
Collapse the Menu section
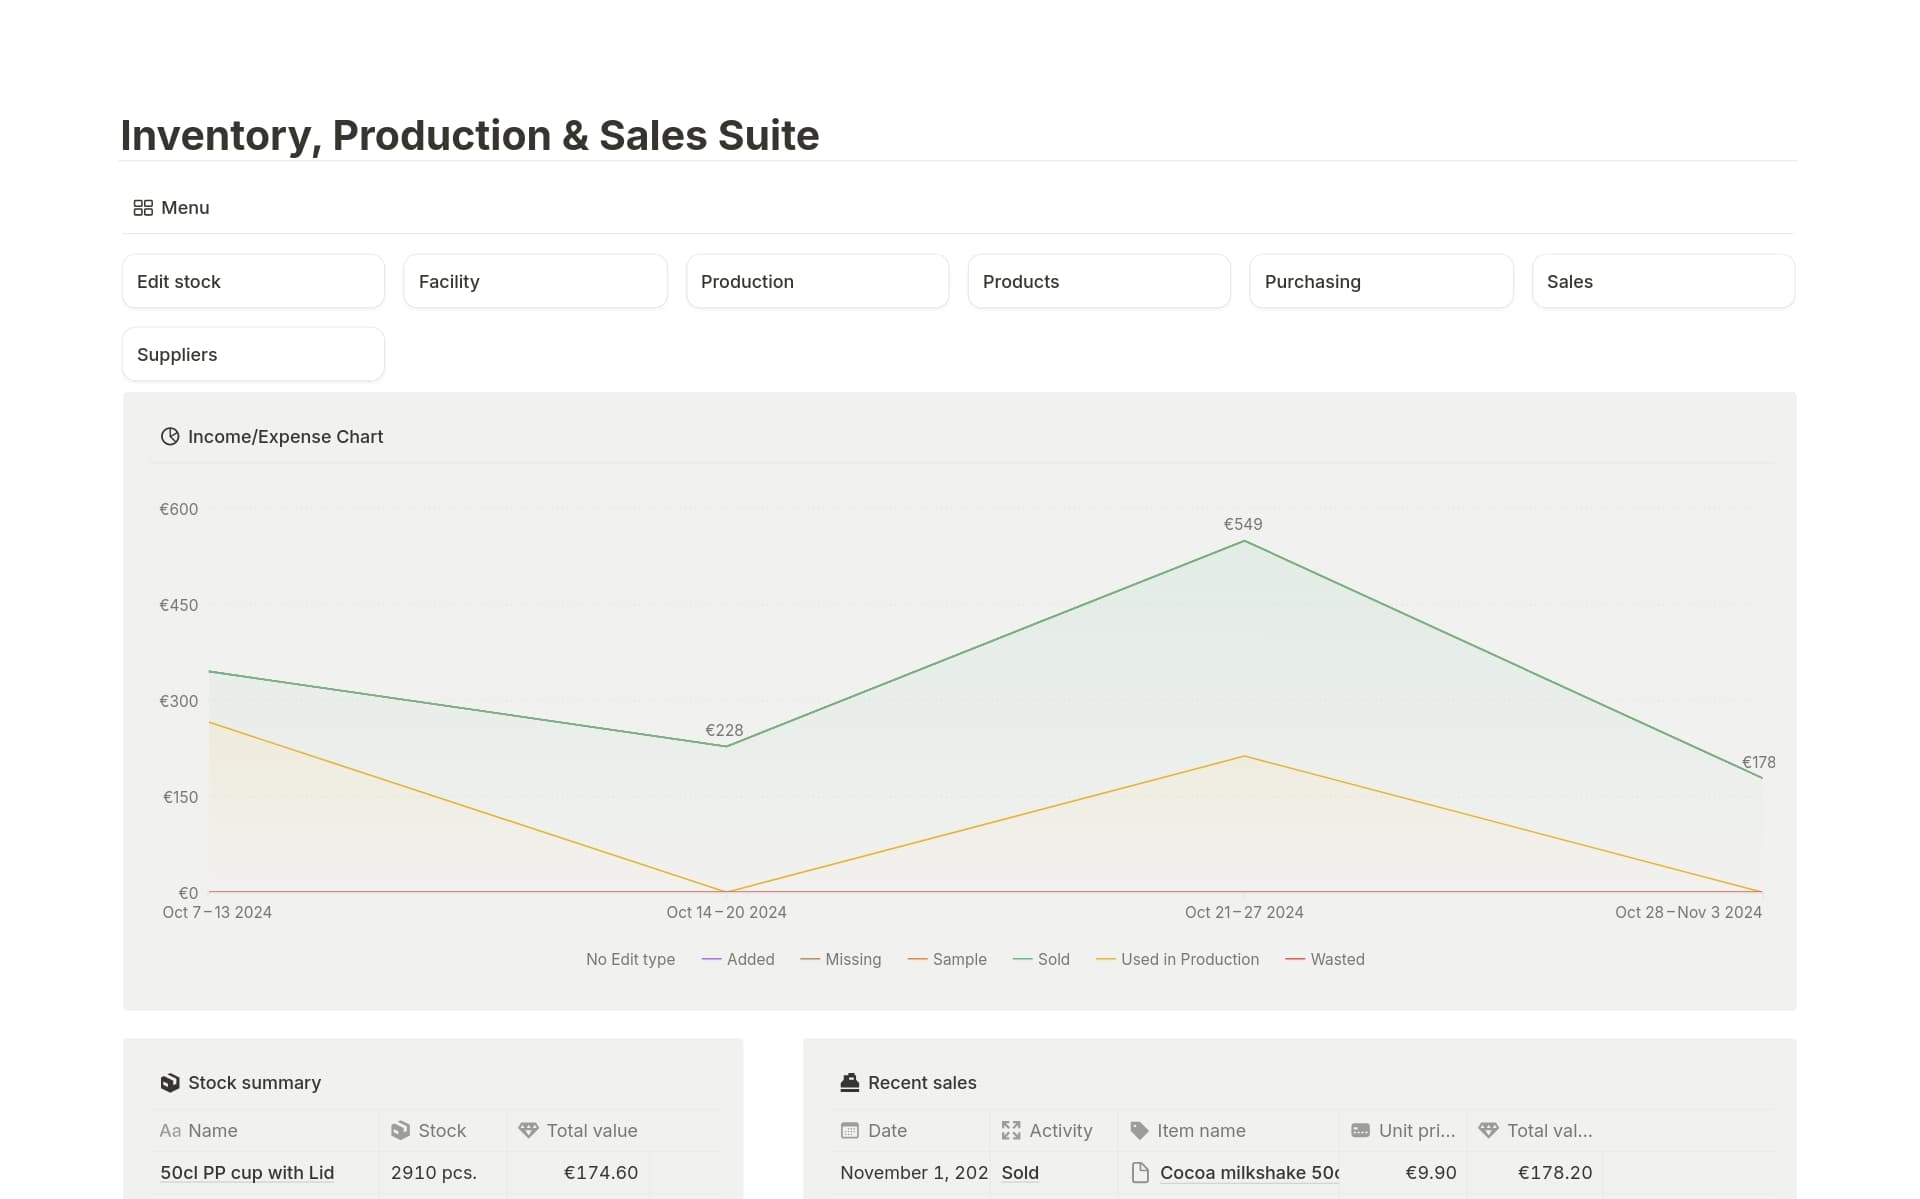pyautogui.click(x=184, y=207)
